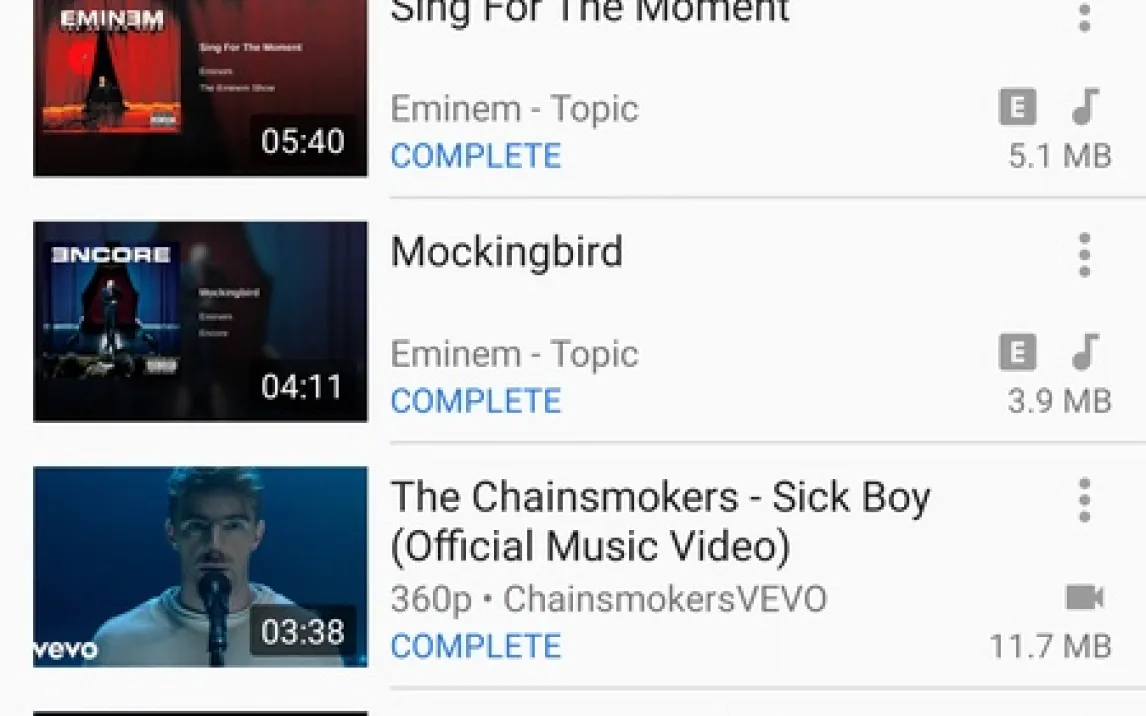
Task: Select the Mockingbird title
Action: [x=506, y=253]
